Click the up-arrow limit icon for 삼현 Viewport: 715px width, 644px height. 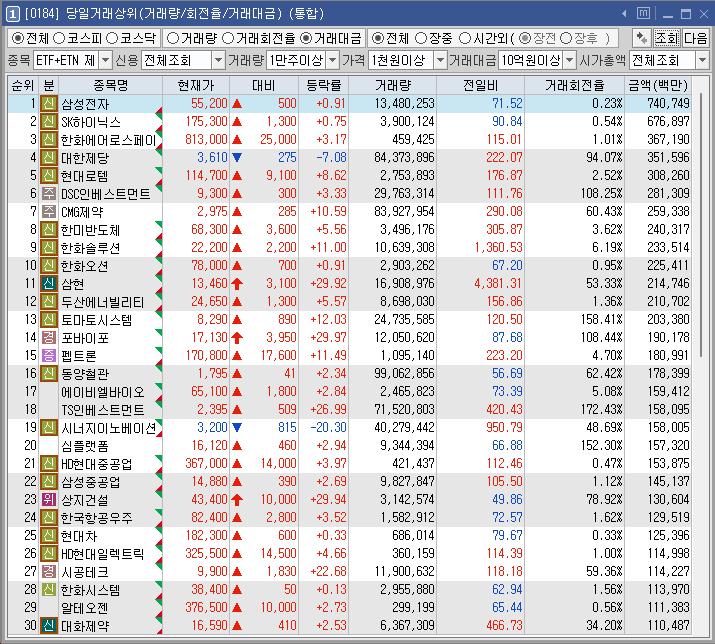coord(237,284)
